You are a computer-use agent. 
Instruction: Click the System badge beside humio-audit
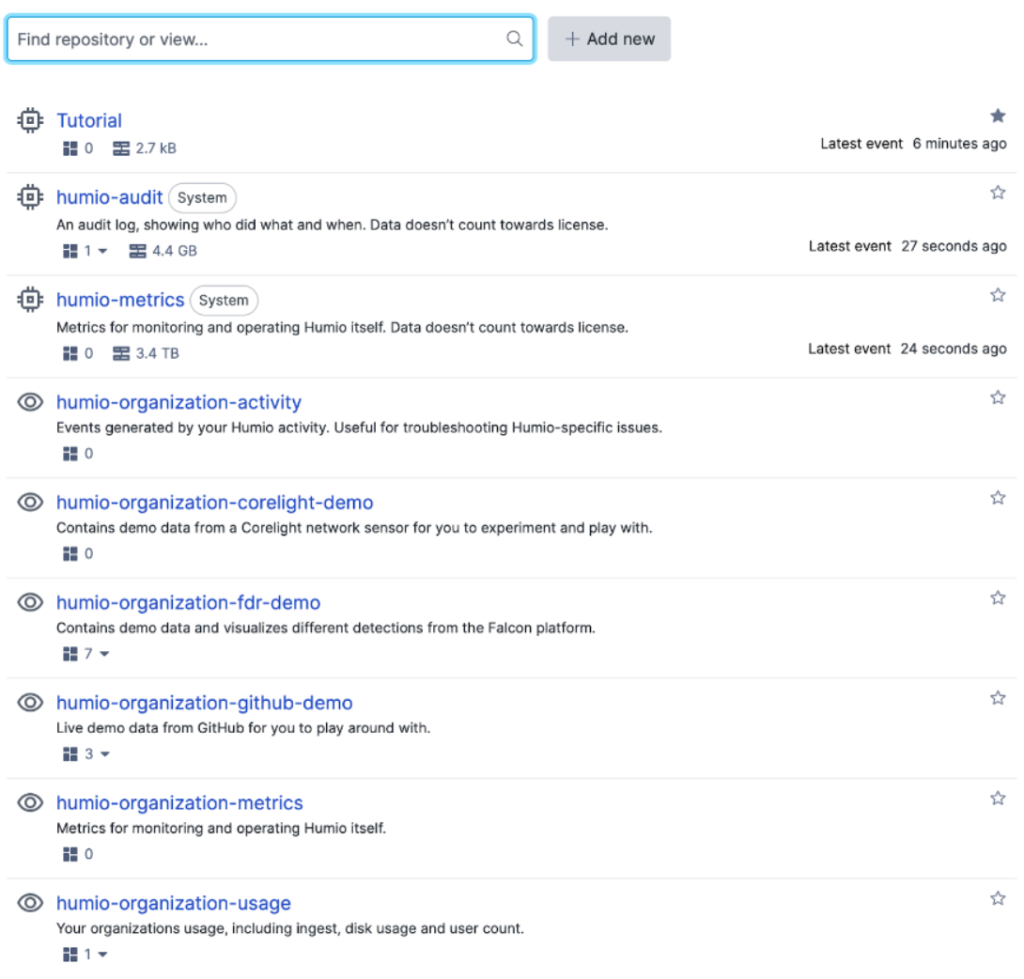coord(202,197)
